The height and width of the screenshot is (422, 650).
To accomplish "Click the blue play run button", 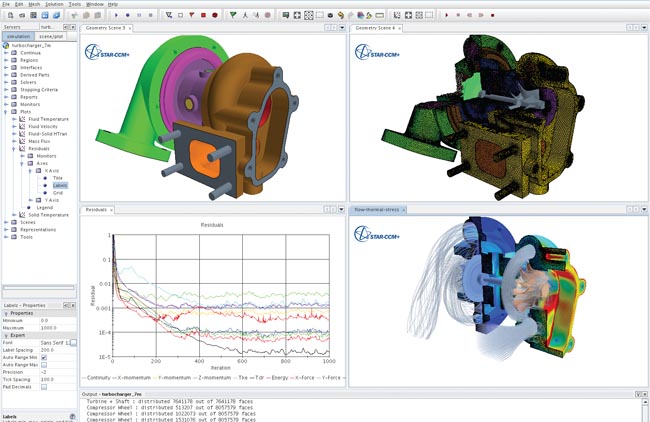I will 116,15.
